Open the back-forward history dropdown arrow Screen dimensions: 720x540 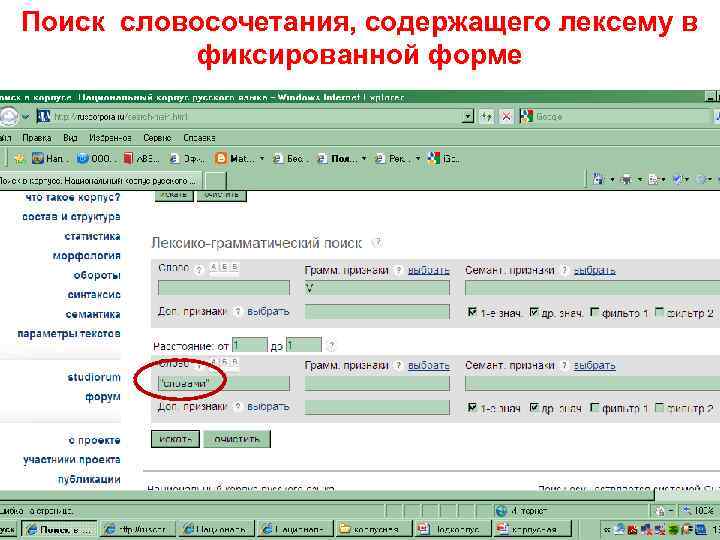click(x=26, y=117)
